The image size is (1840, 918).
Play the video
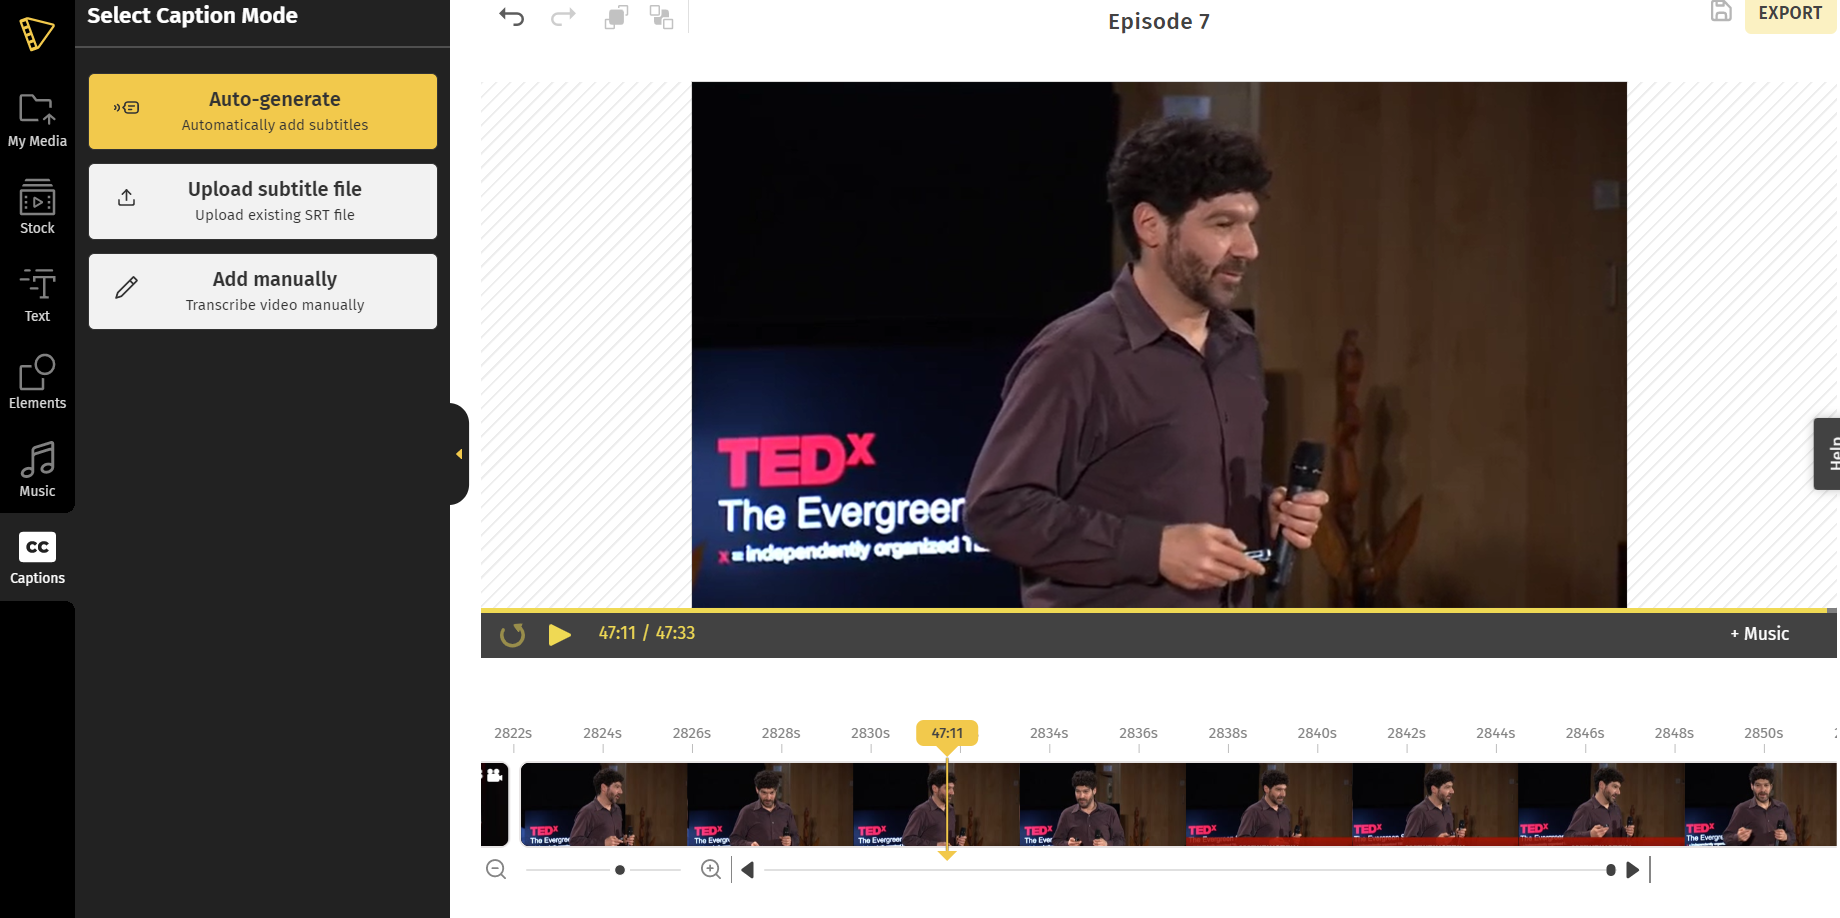pyautogui.click(x=559, y=634)
